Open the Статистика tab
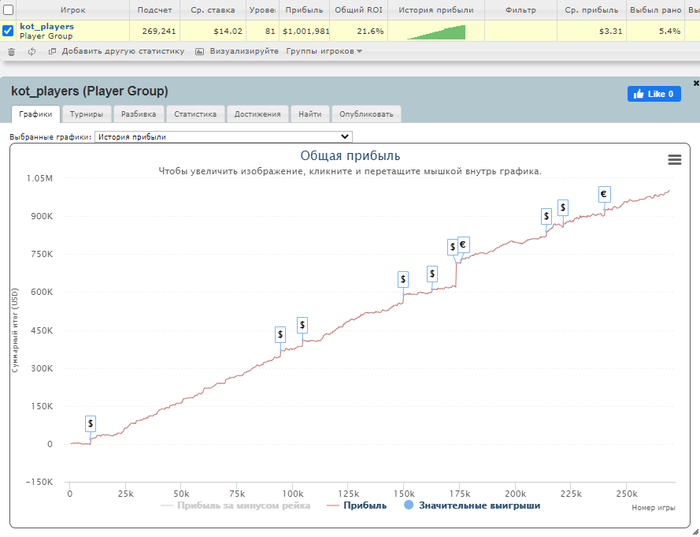Viewport: 700px width, 537px height. tap(195, 114)
